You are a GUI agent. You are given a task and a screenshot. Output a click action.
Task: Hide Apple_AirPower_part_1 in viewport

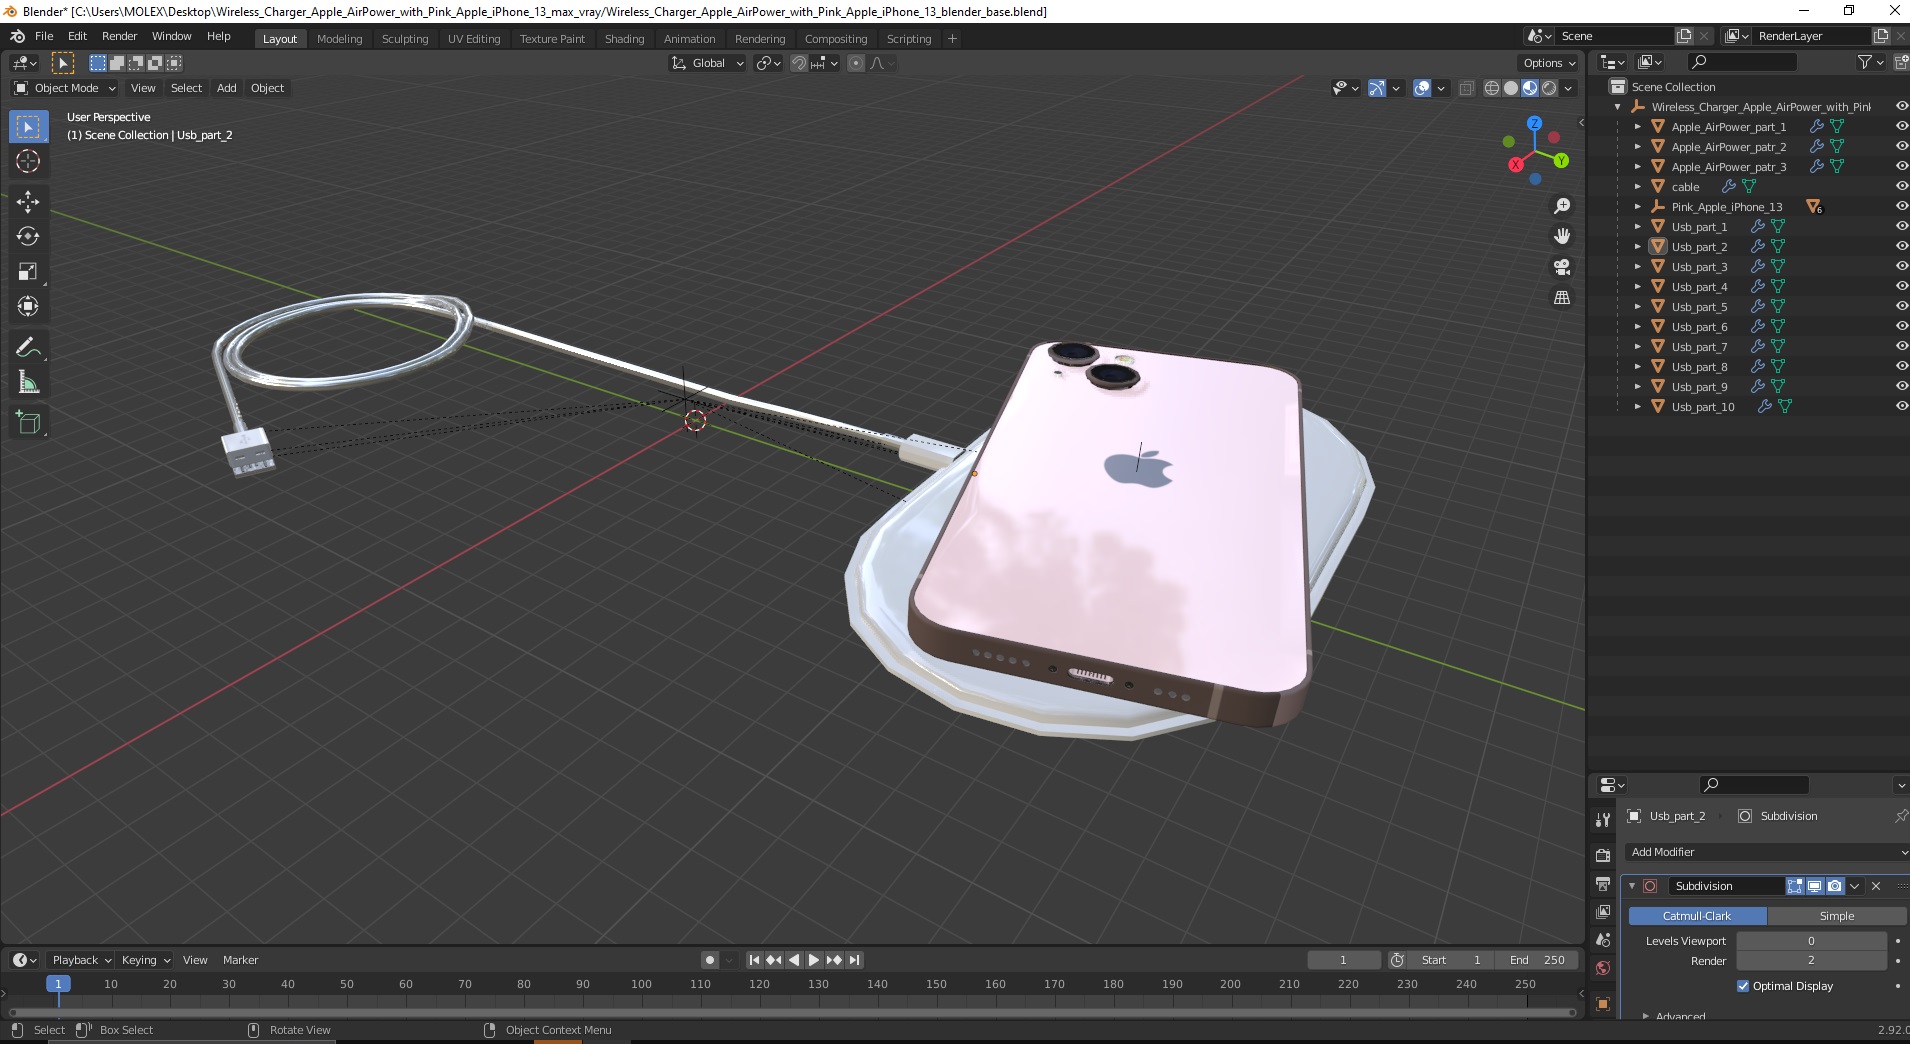click(1901, 127)
